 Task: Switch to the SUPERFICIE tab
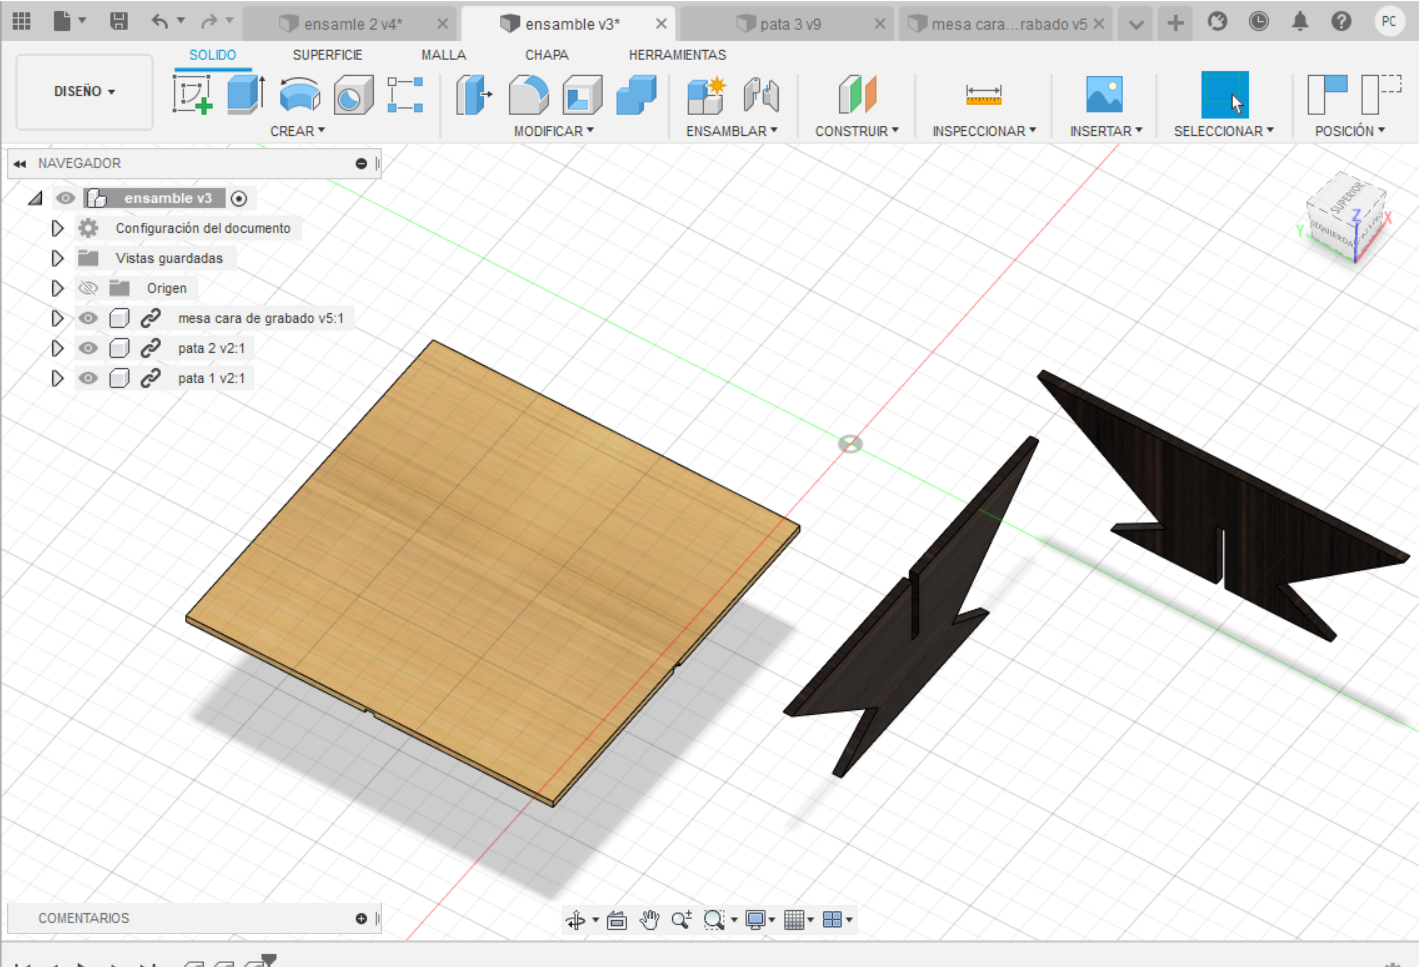coord(327,55)
